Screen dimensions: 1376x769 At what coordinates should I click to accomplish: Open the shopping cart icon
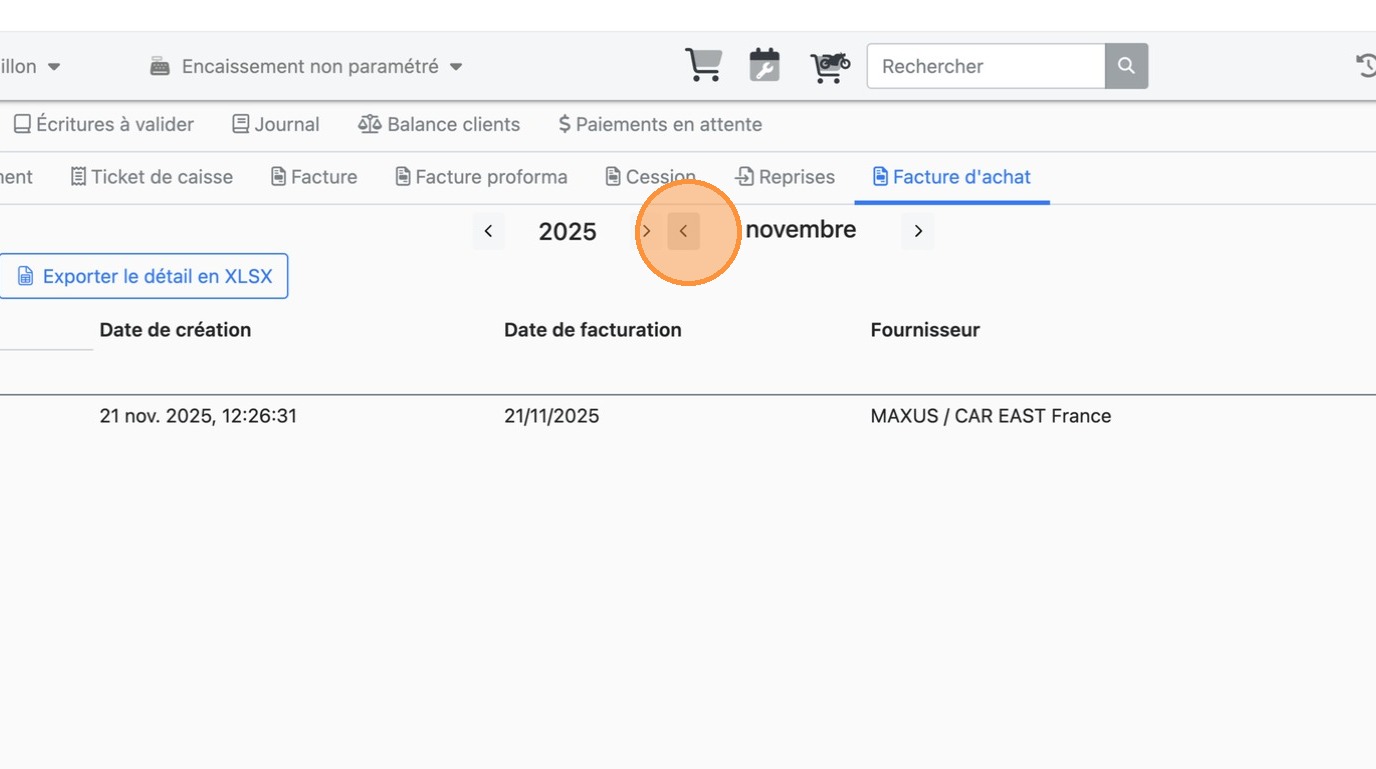[x=703, y=66]
